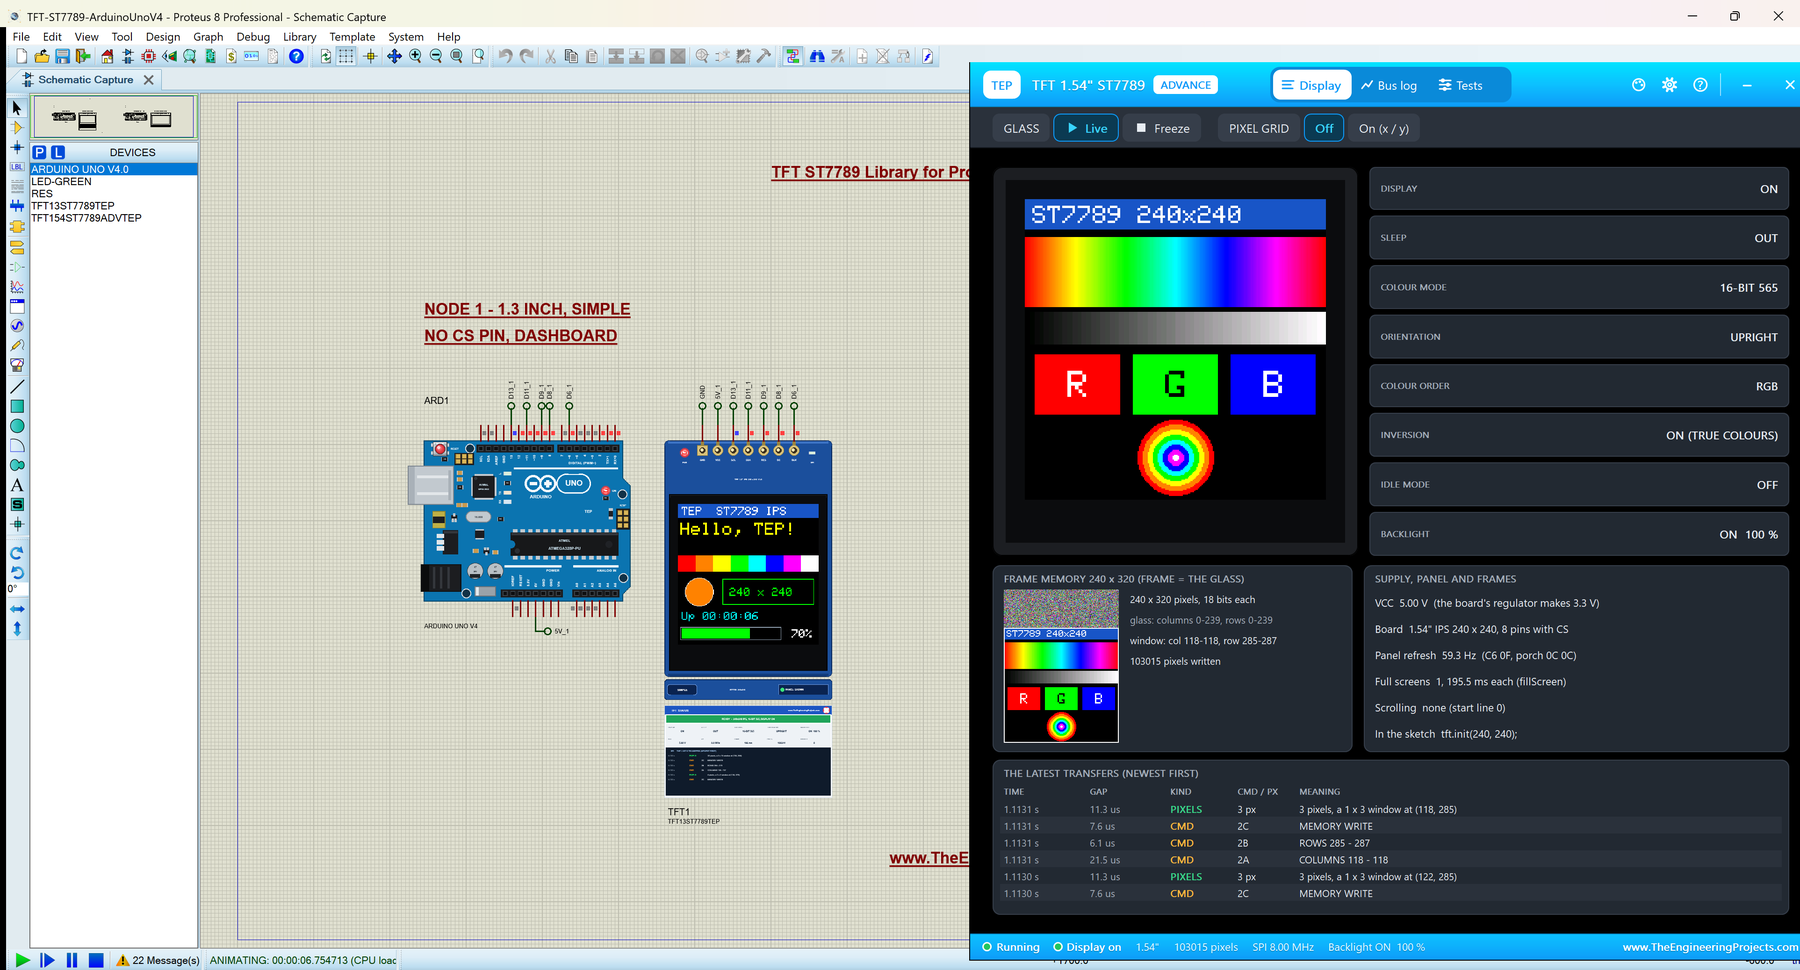Select the Component mode tool in sidebar

pyautogui.click(x=17, y=128)
